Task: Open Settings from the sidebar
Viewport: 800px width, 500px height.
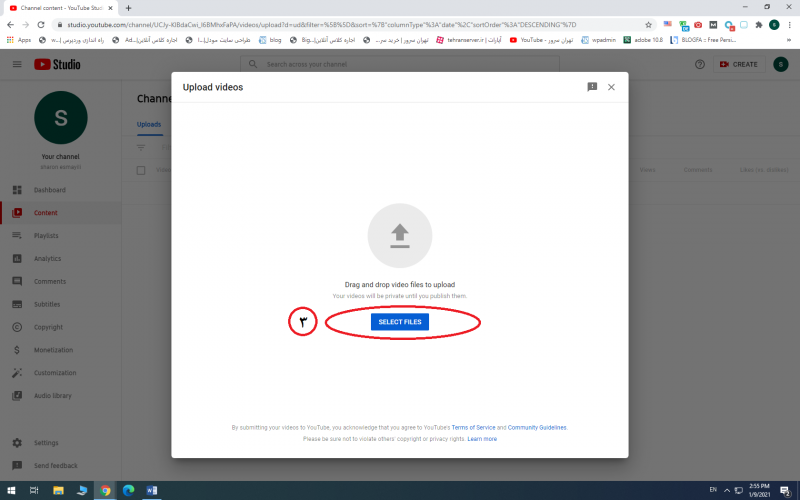Action: (x=46, y=443)
